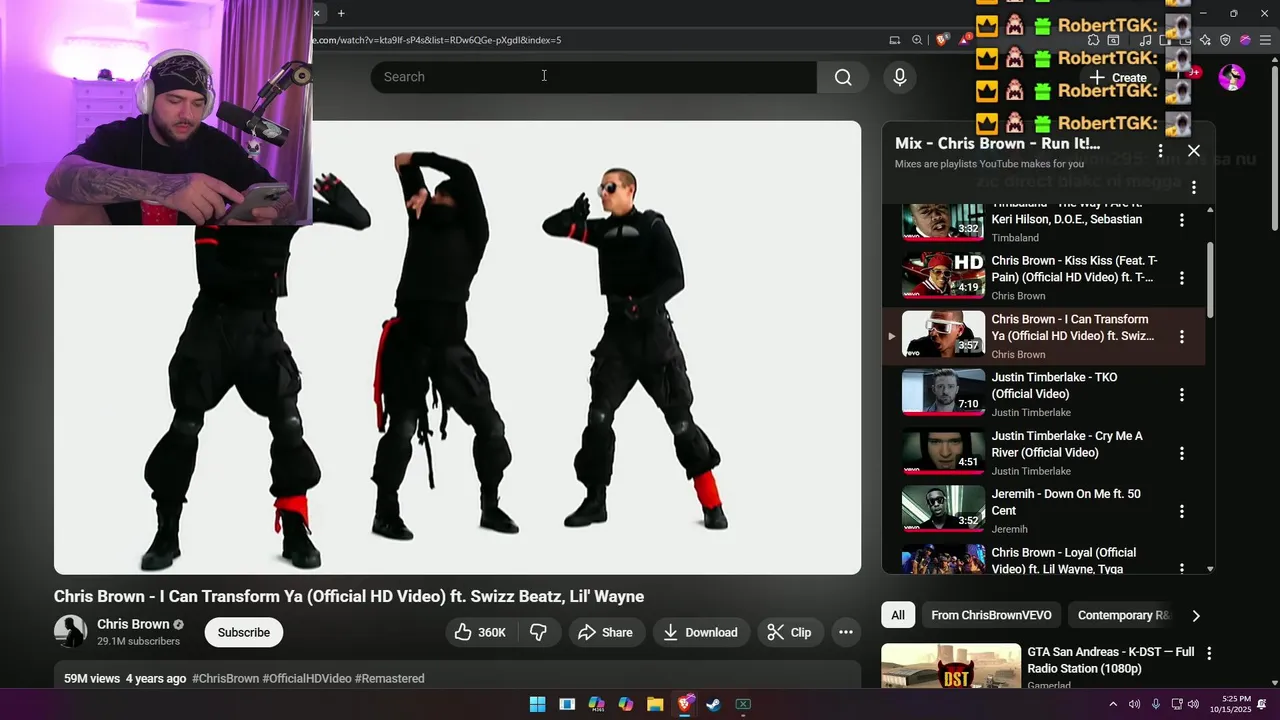Select the All filter chip
1280x720 pixels.
898,615
